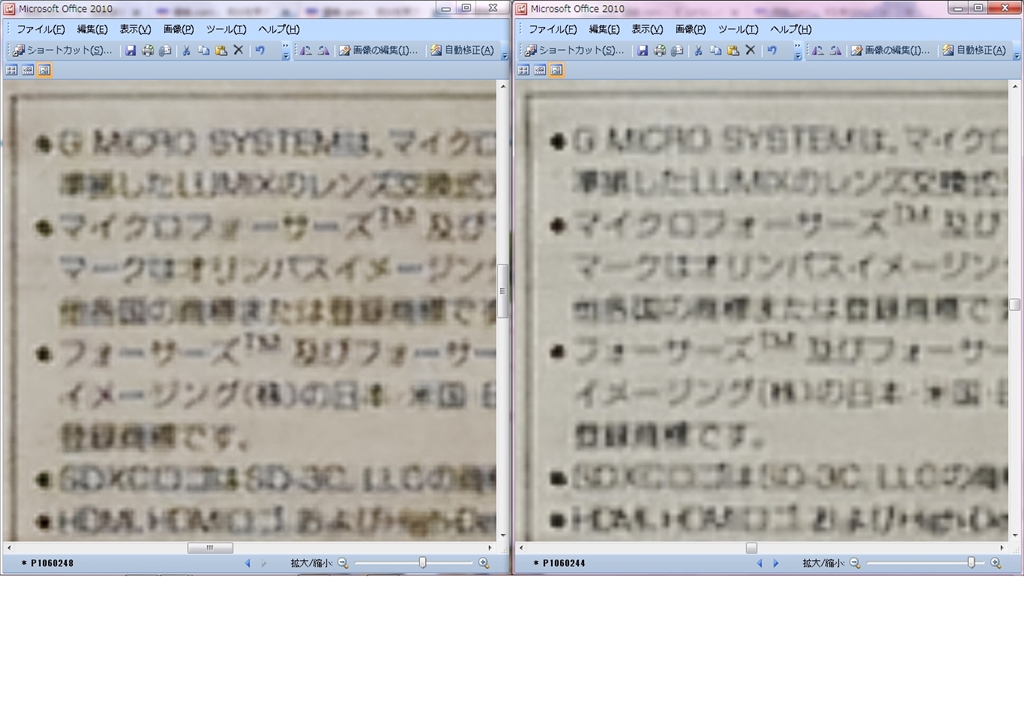Expand standard toolbar options in right window
The image size is (1024, 720).
[797, 51]
